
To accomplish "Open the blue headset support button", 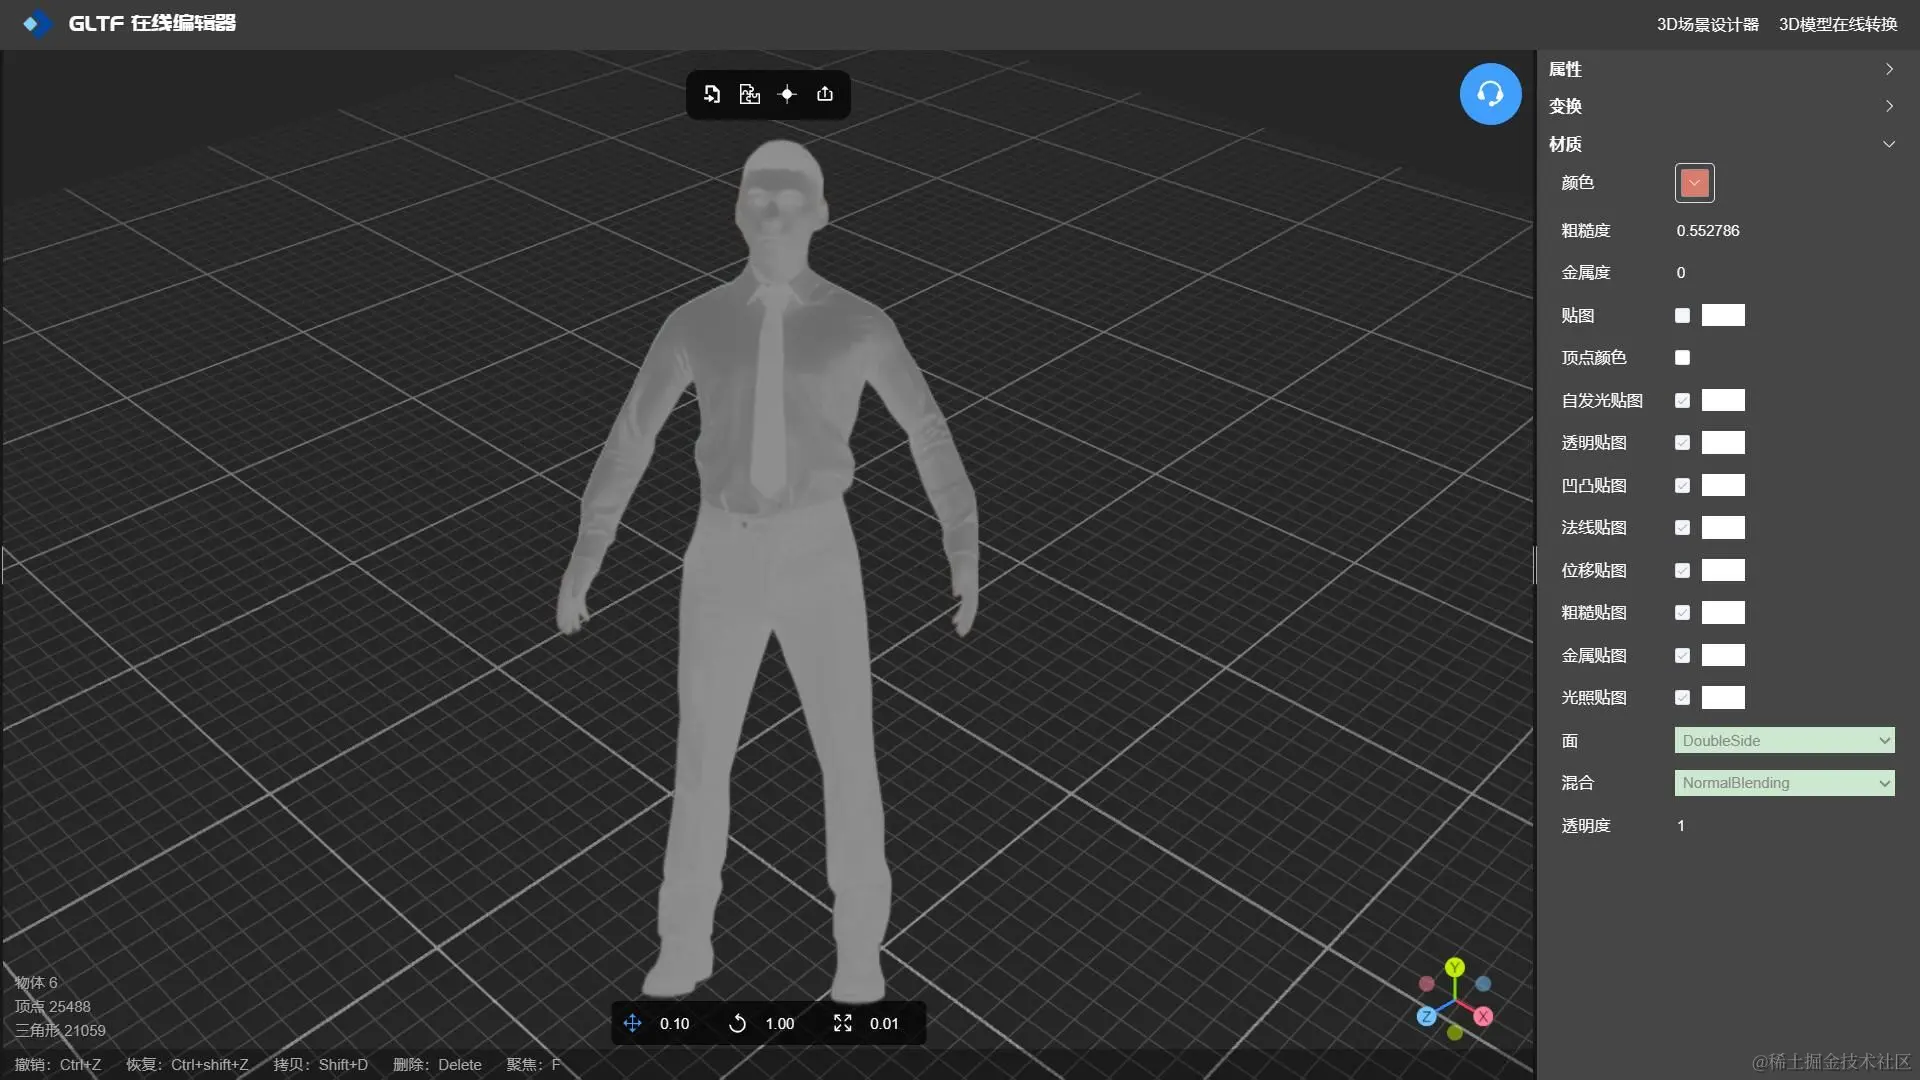I will click(1490, 94).
